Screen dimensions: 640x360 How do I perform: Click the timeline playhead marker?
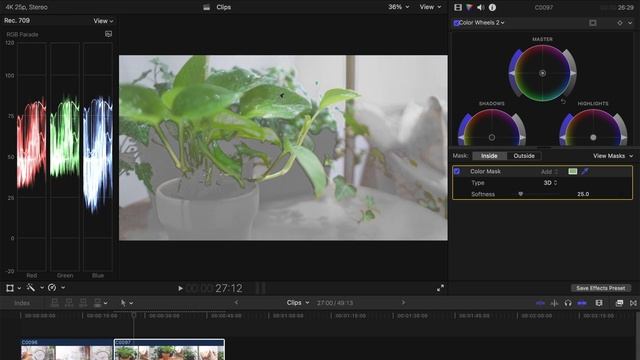(133, 316)
